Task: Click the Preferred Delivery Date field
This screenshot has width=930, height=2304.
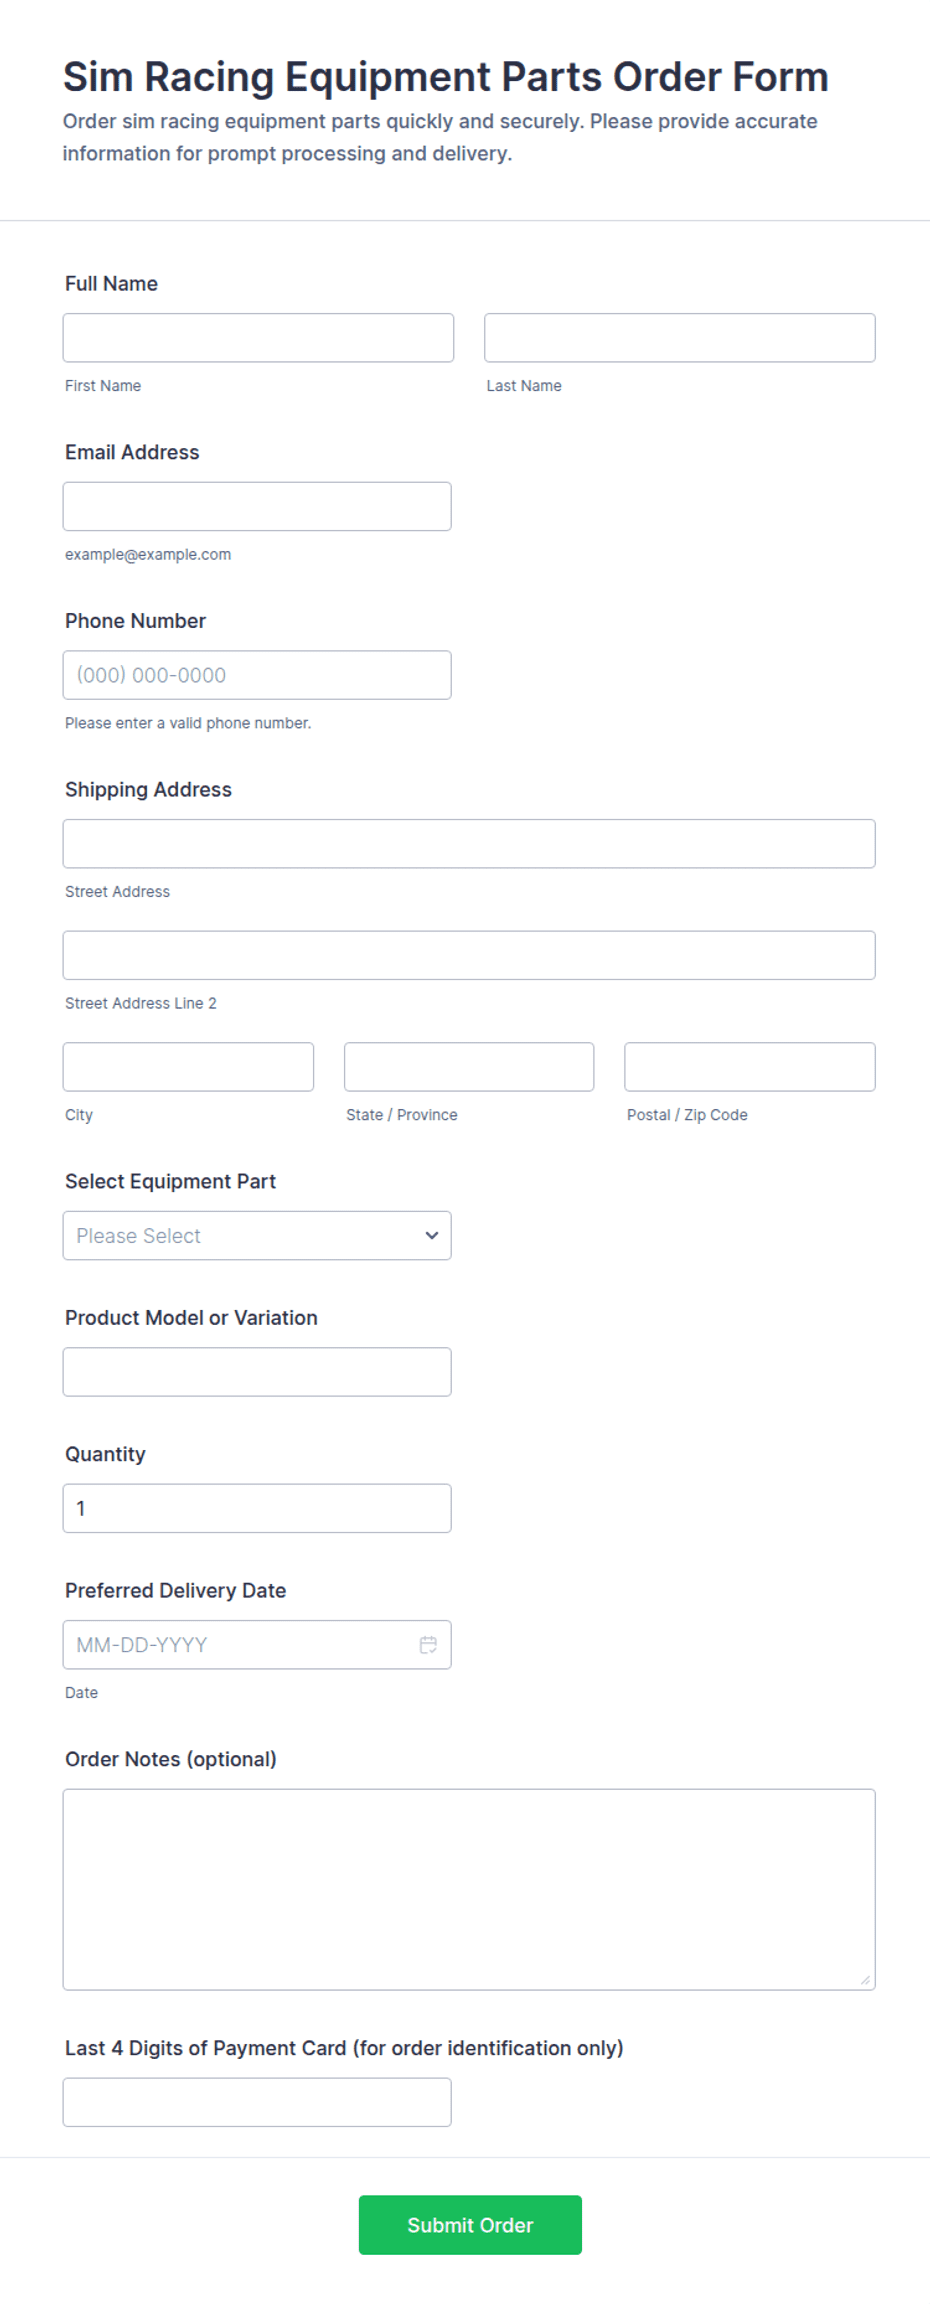Action: click(240, 1644)
